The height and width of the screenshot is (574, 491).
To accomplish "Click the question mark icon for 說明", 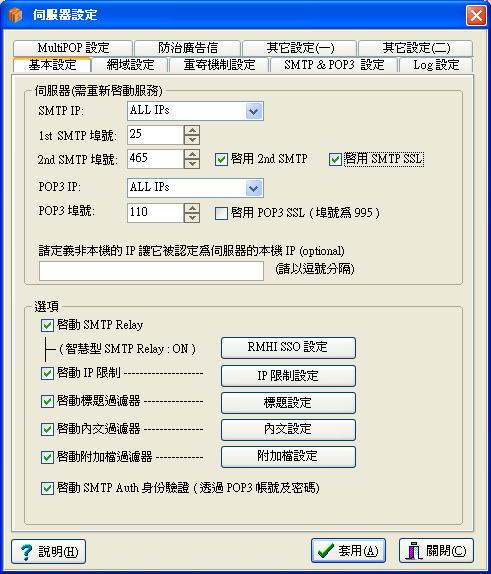I will pyautogui.click(x=26, y=552).
